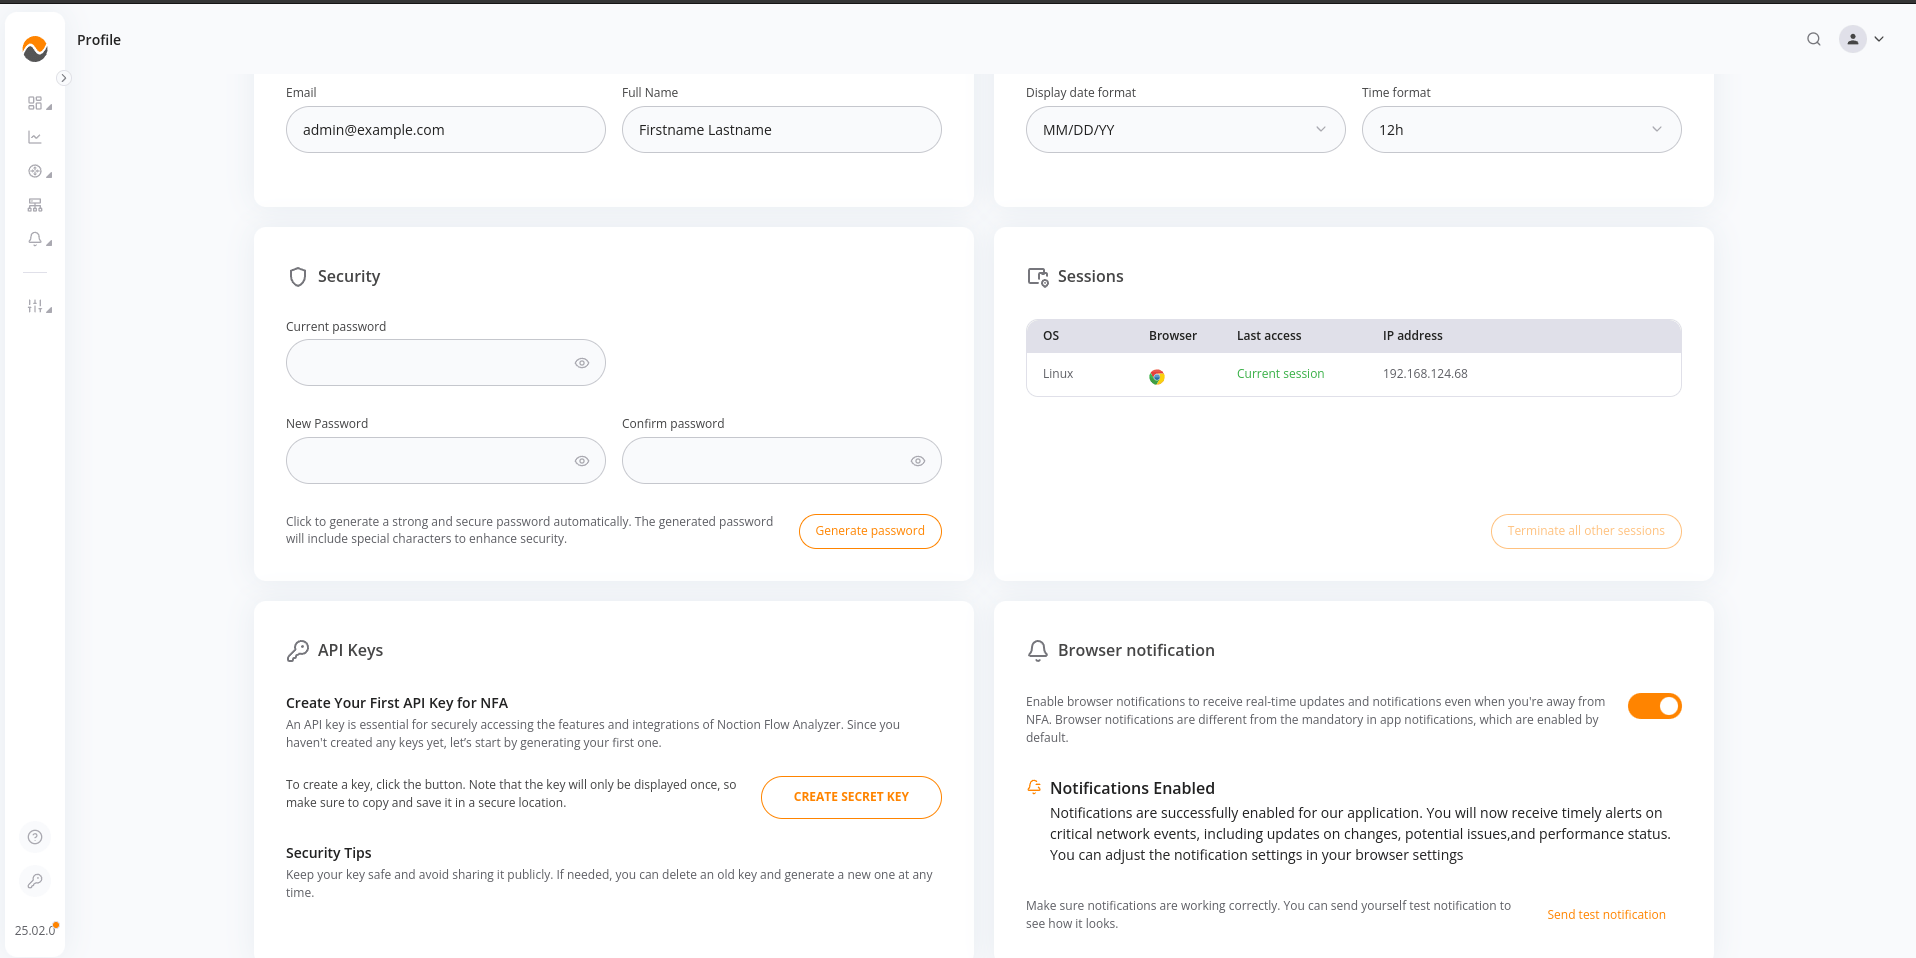
Task: Open the network topology icon in sidebar
Action: tap(35, 205)
